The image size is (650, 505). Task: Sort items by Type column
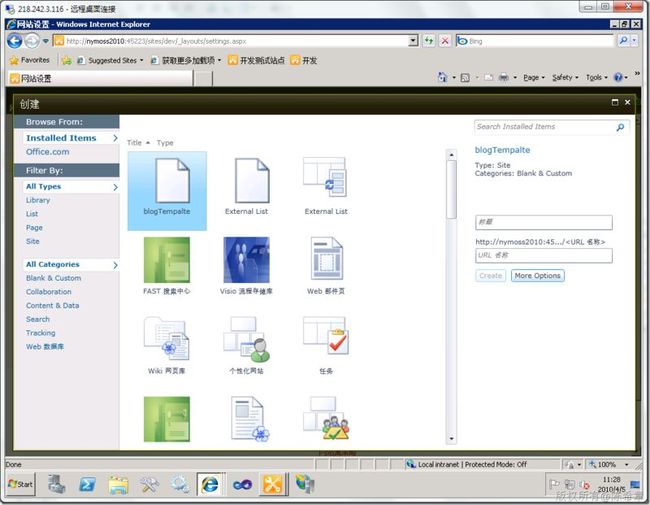165,143
